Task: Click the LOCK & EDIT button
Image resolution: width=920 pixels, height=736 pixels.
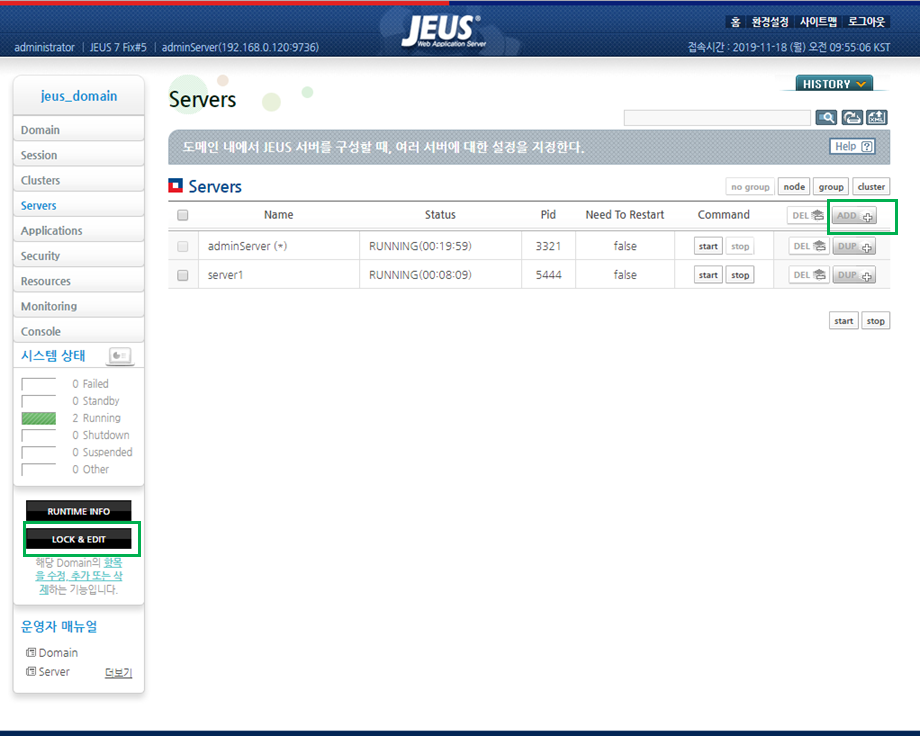Action: [79, 539]
